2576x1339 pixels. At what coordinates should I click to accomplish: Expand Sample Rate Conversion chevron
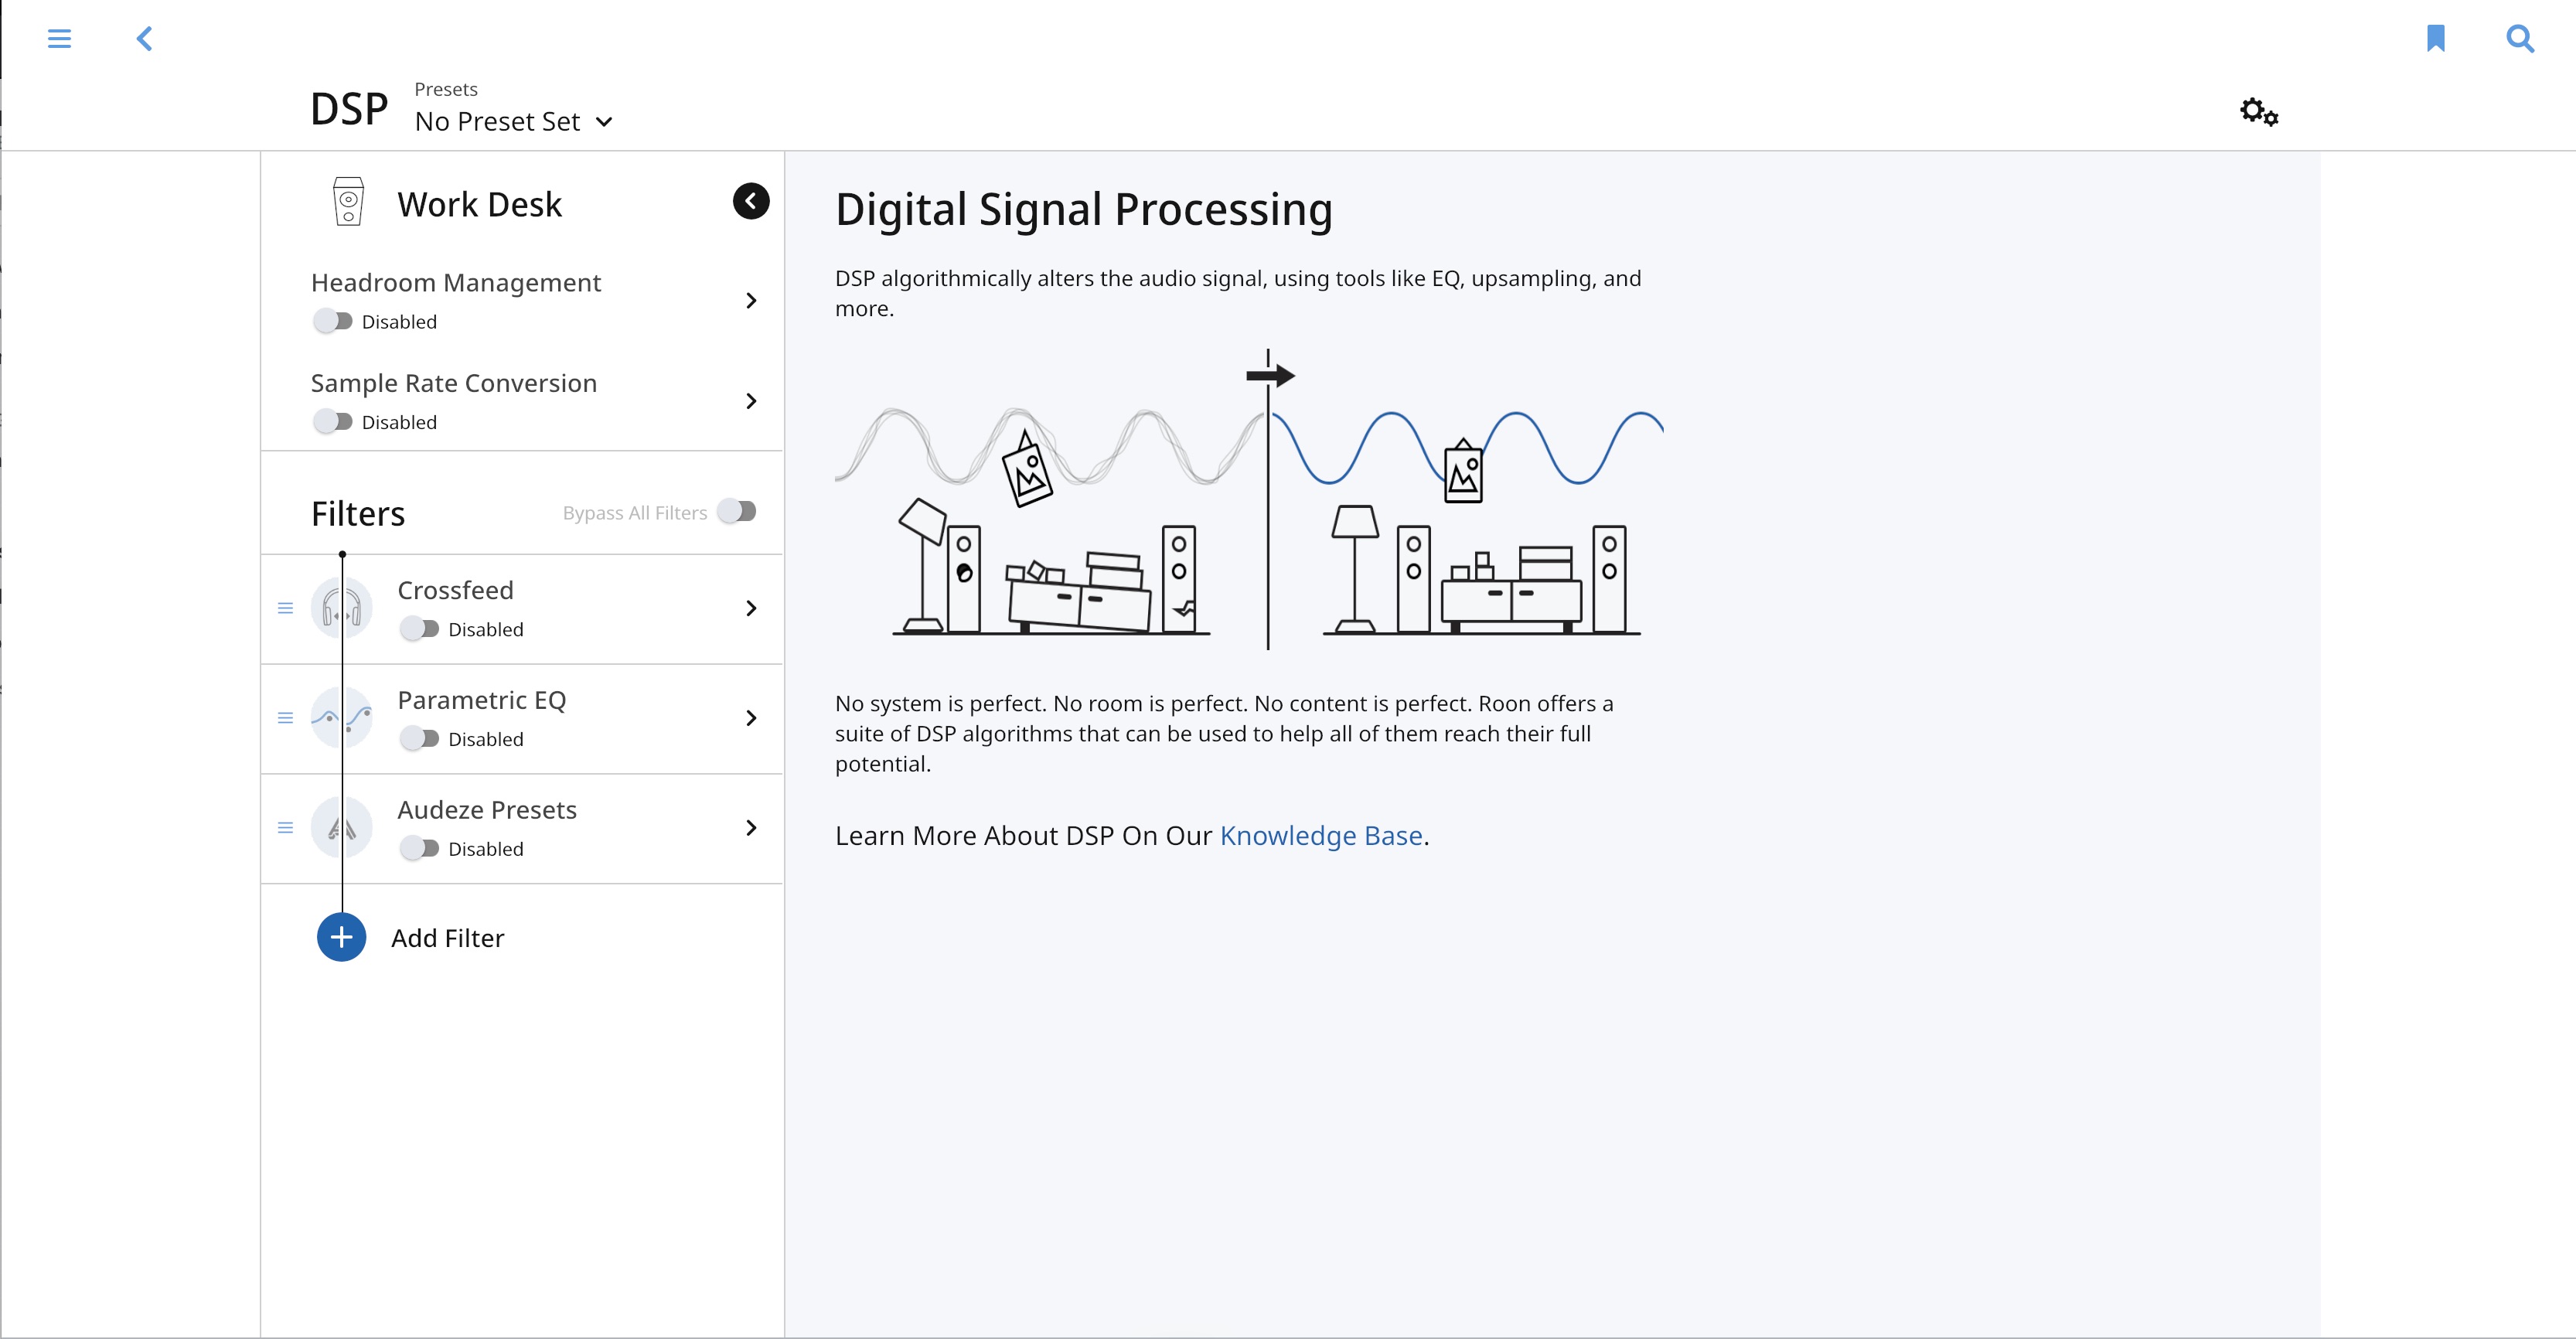(751, 401)
